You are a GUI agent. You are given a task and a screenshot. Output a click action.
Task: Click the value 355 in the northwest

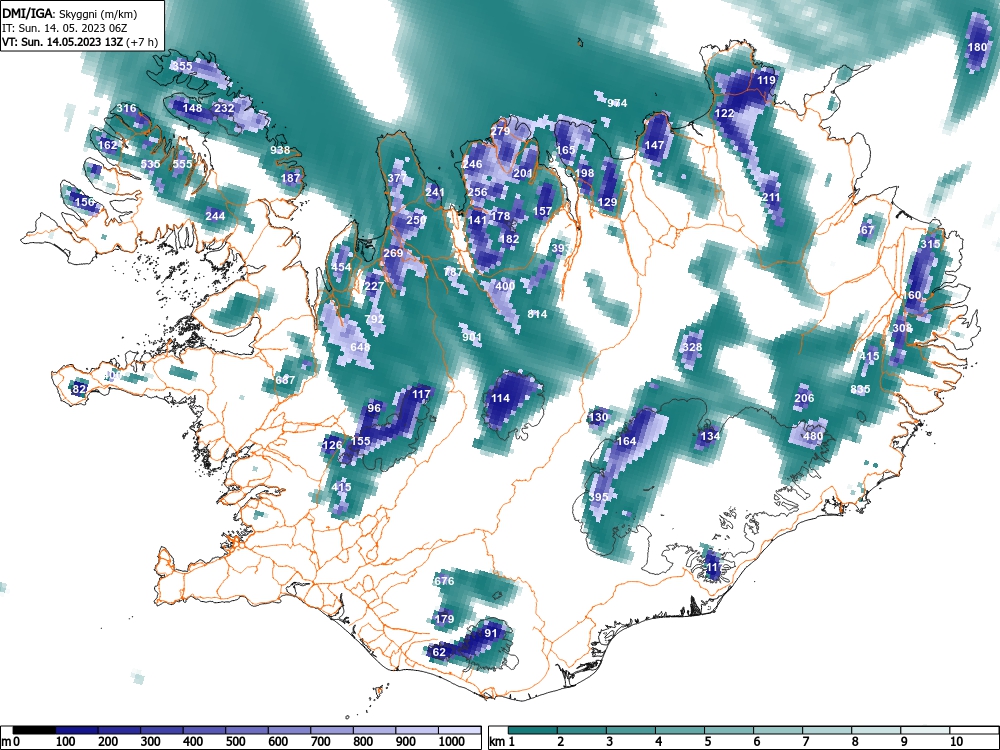tap(182, 66)
